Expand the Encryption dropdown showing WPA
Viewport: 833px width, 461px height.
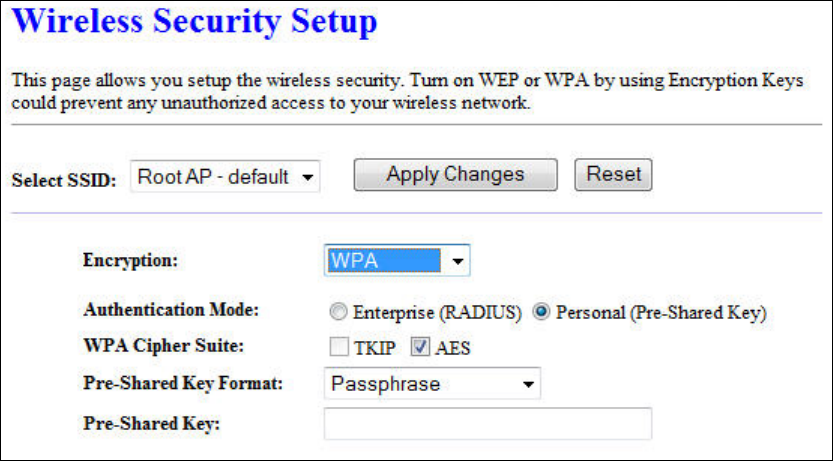pos(397,261)
